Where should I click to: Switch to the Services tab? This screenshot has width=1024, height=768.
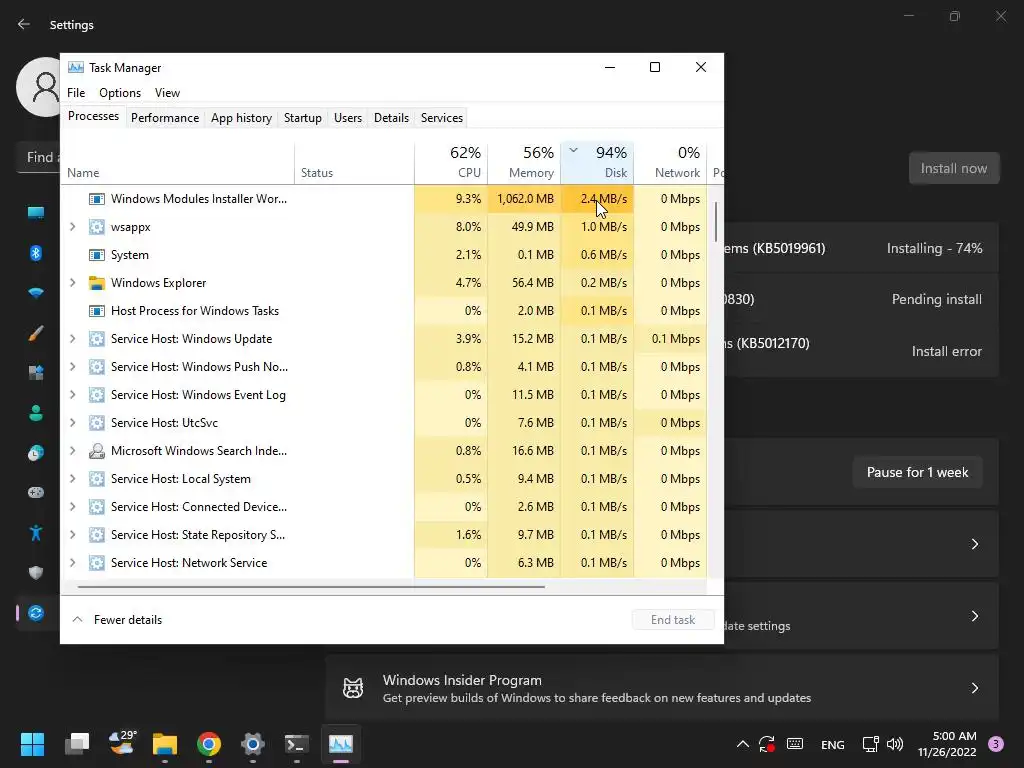tap(441, 118)
